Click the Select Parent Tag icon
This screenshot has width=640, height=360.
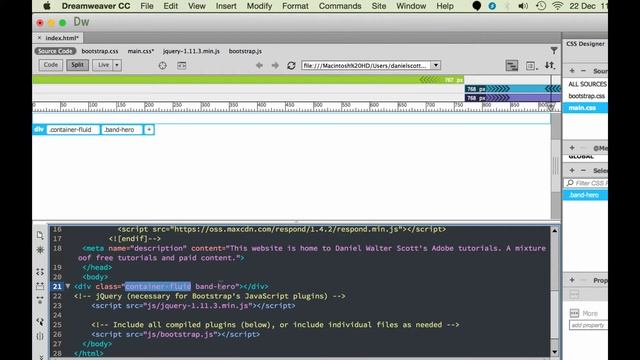coord(40,322)
